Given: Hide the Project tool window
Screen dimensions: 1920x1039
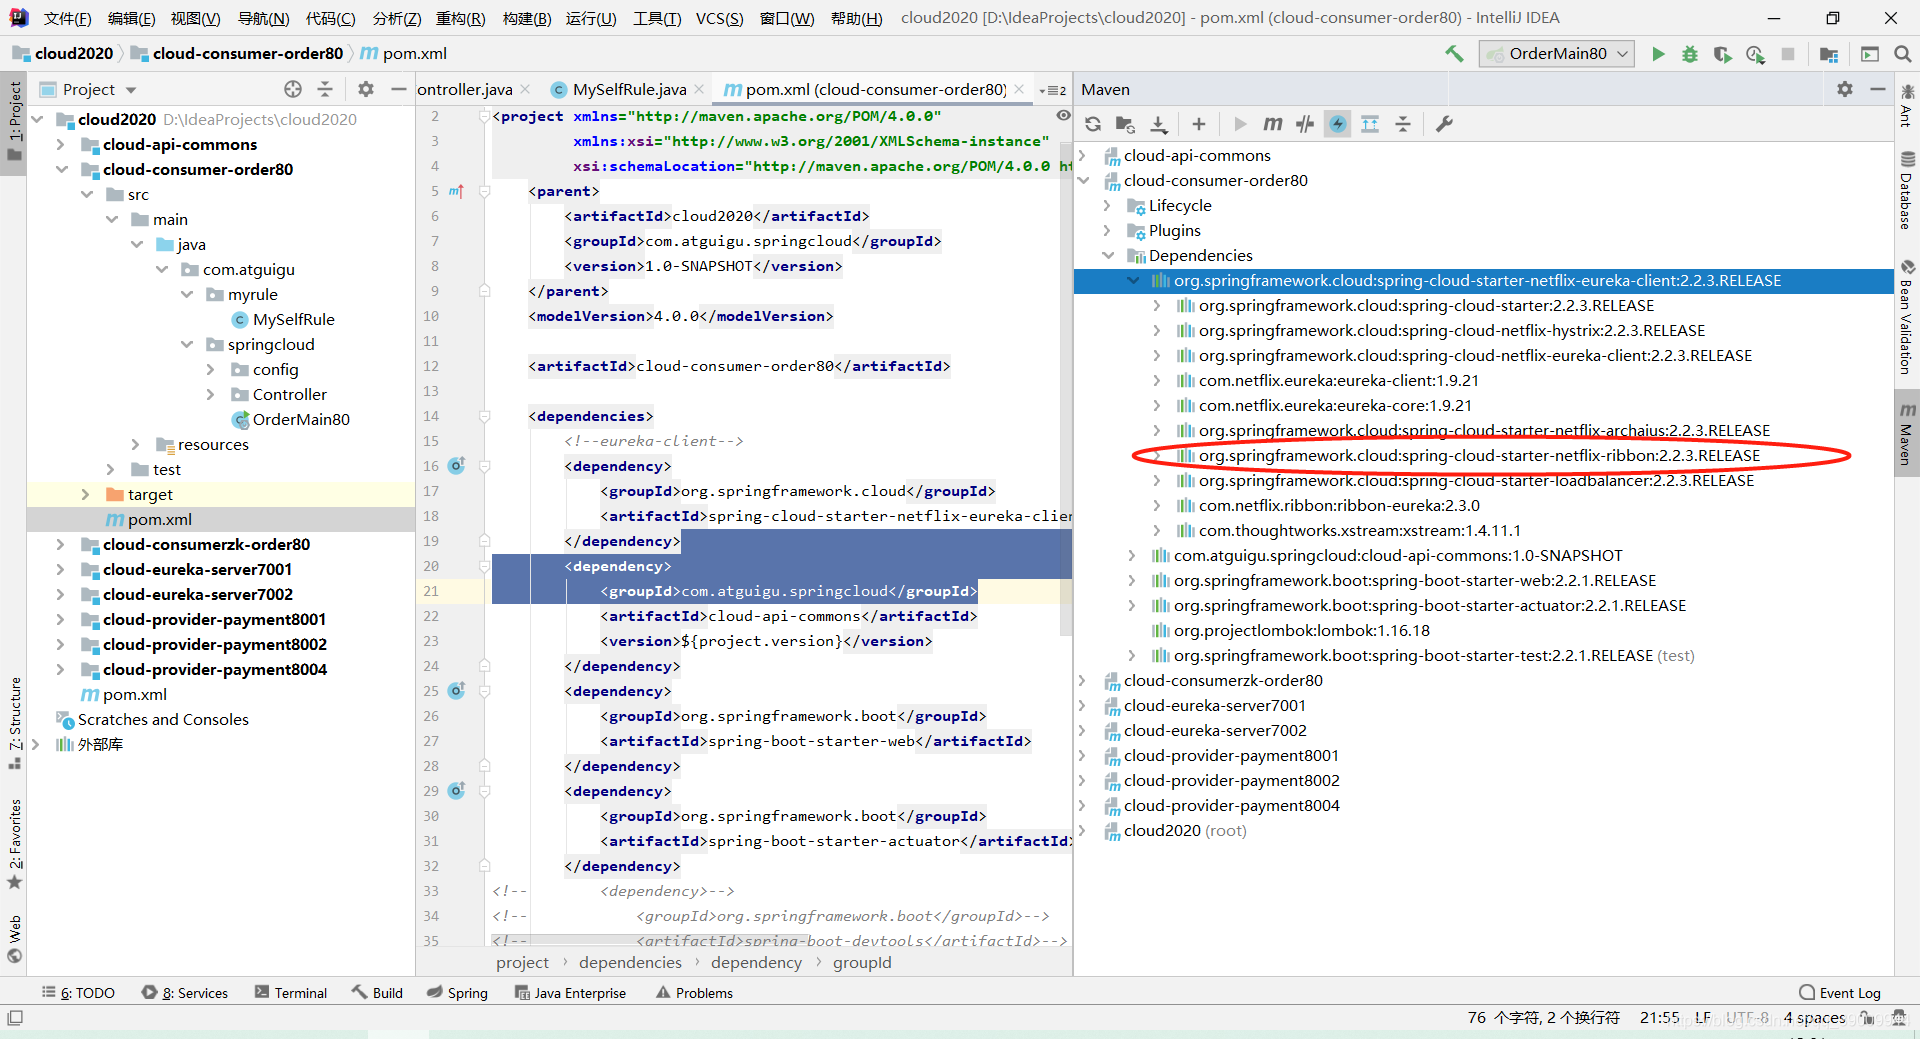Looking at the screenshot, I should point(398,89).
